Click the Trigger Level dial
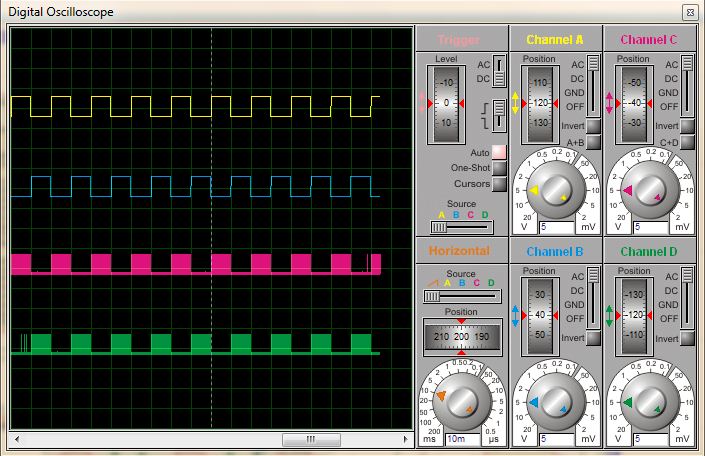The width and height of the screenshot is (705, 456). pyautogui.click(x=446, y=104)
